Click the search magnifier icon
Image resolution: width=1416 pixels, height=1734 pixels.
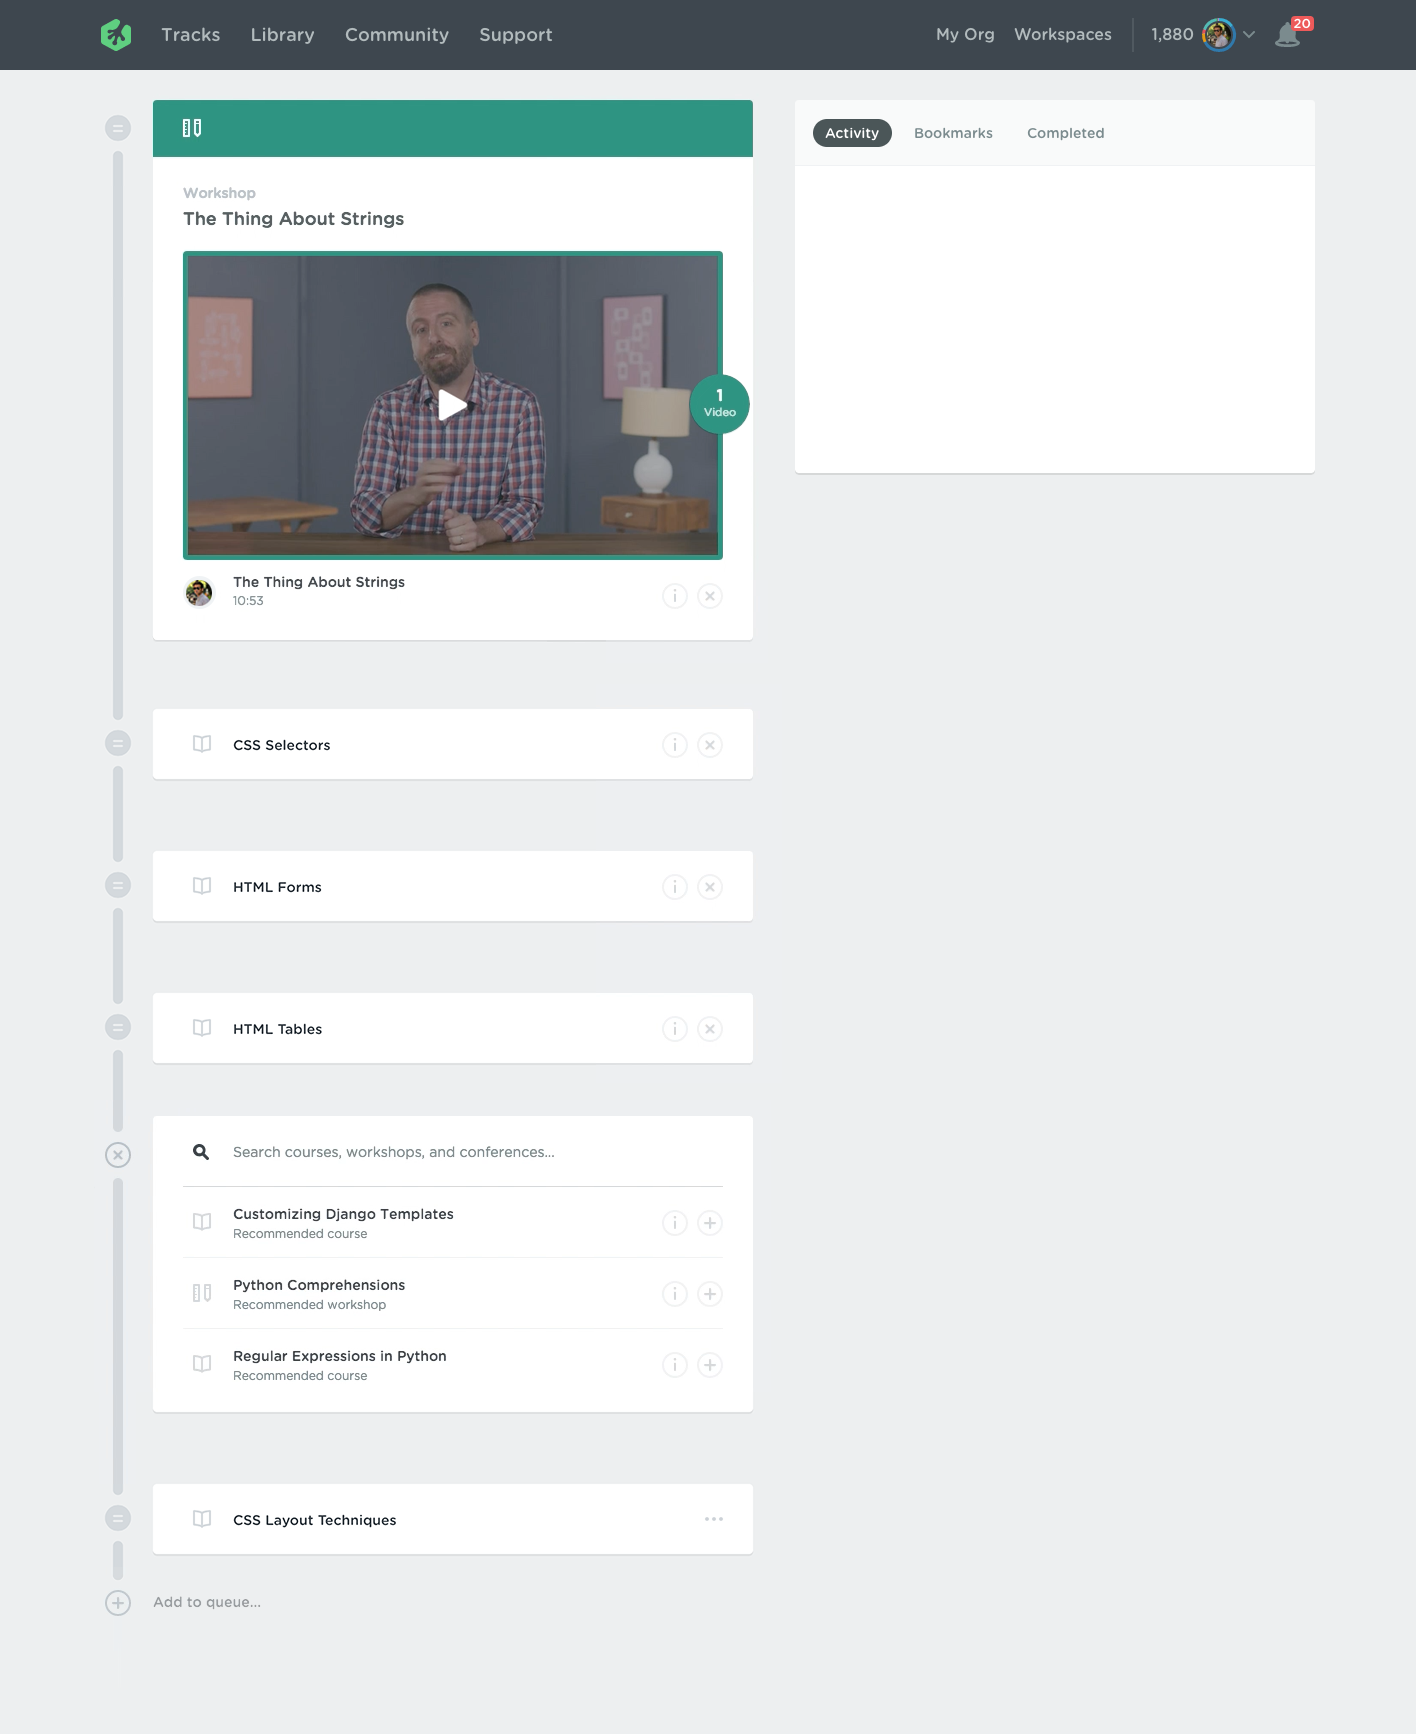[x=201, y=1152]
